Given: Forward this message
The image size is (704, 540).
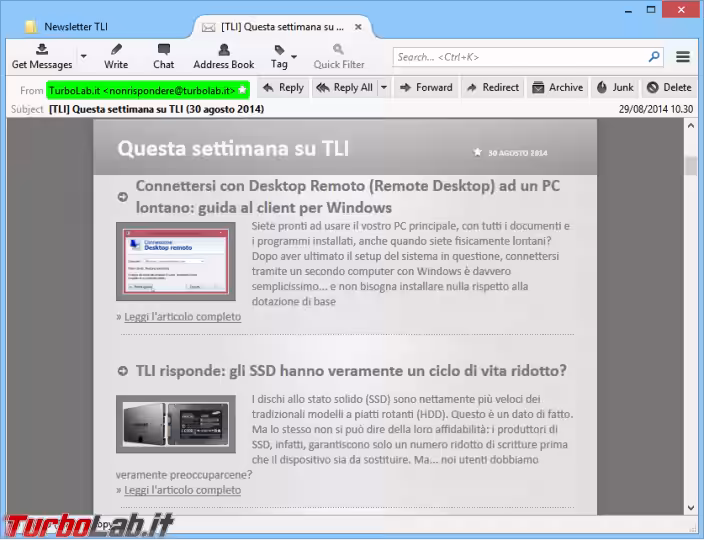Looking at the screenshot, I should pos(426,88).
